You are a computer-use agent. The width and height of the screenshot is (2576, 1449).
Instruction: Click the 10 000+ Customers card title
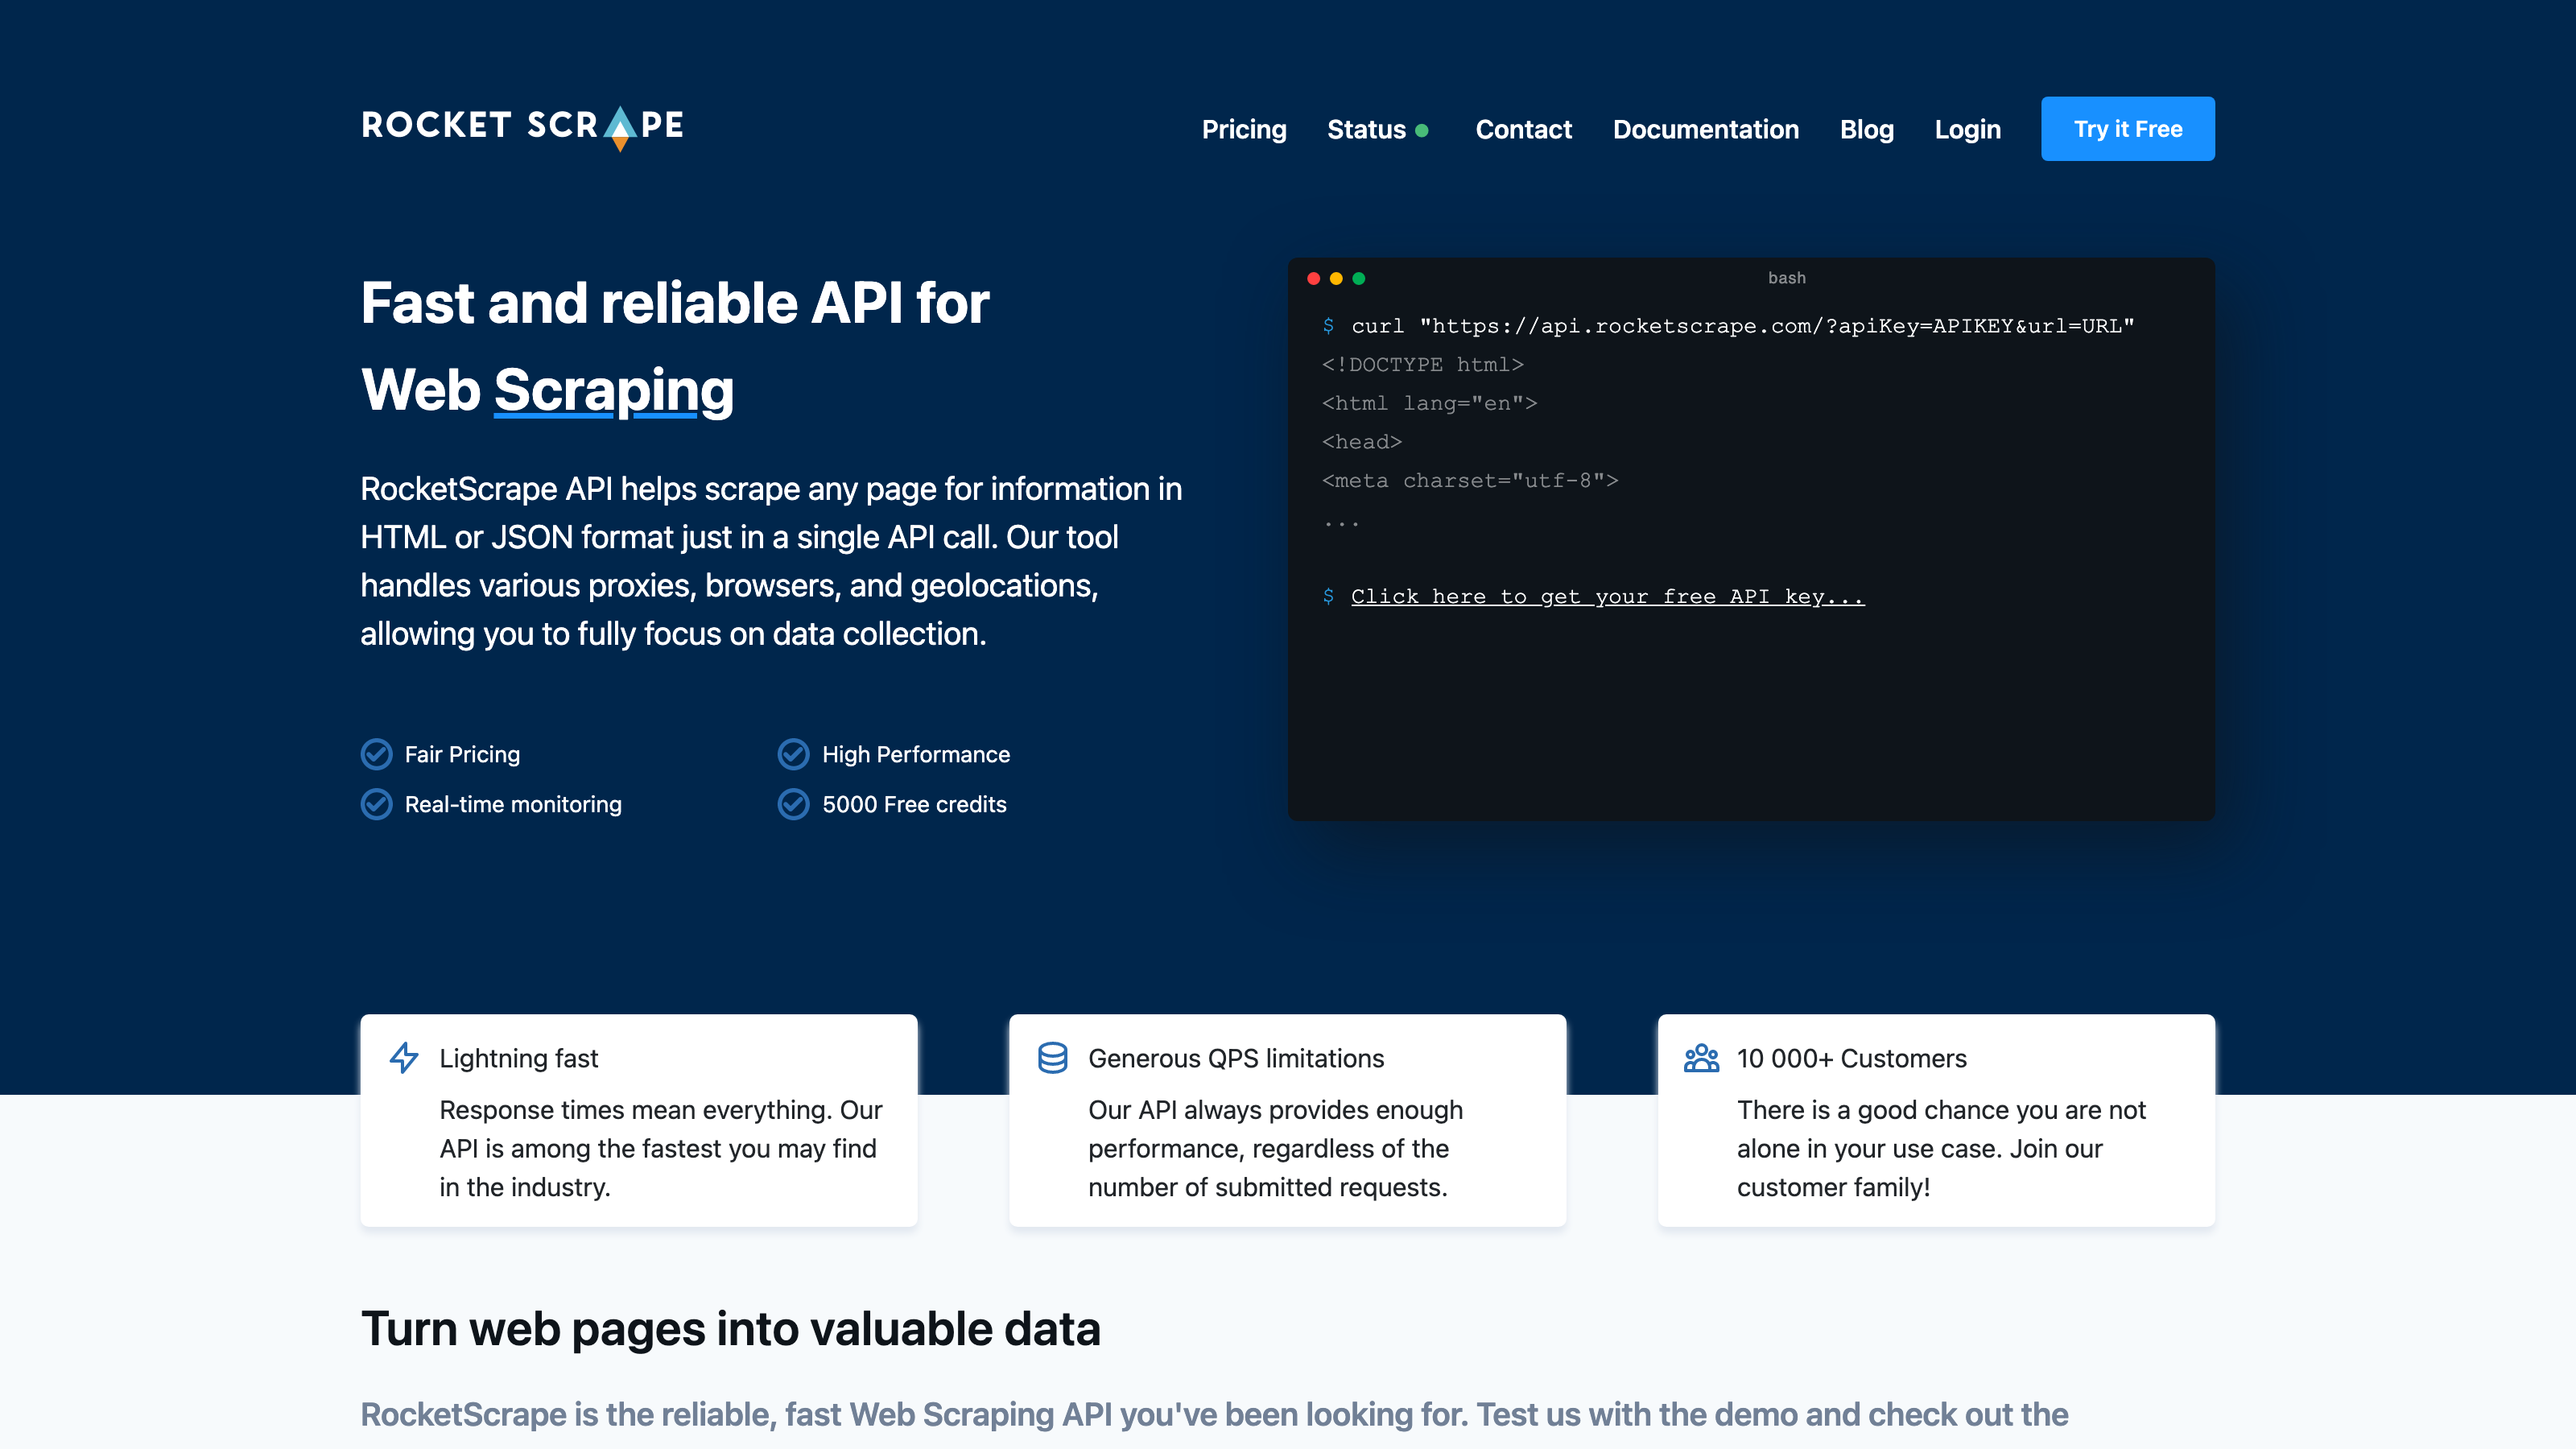point(1851,1058)
